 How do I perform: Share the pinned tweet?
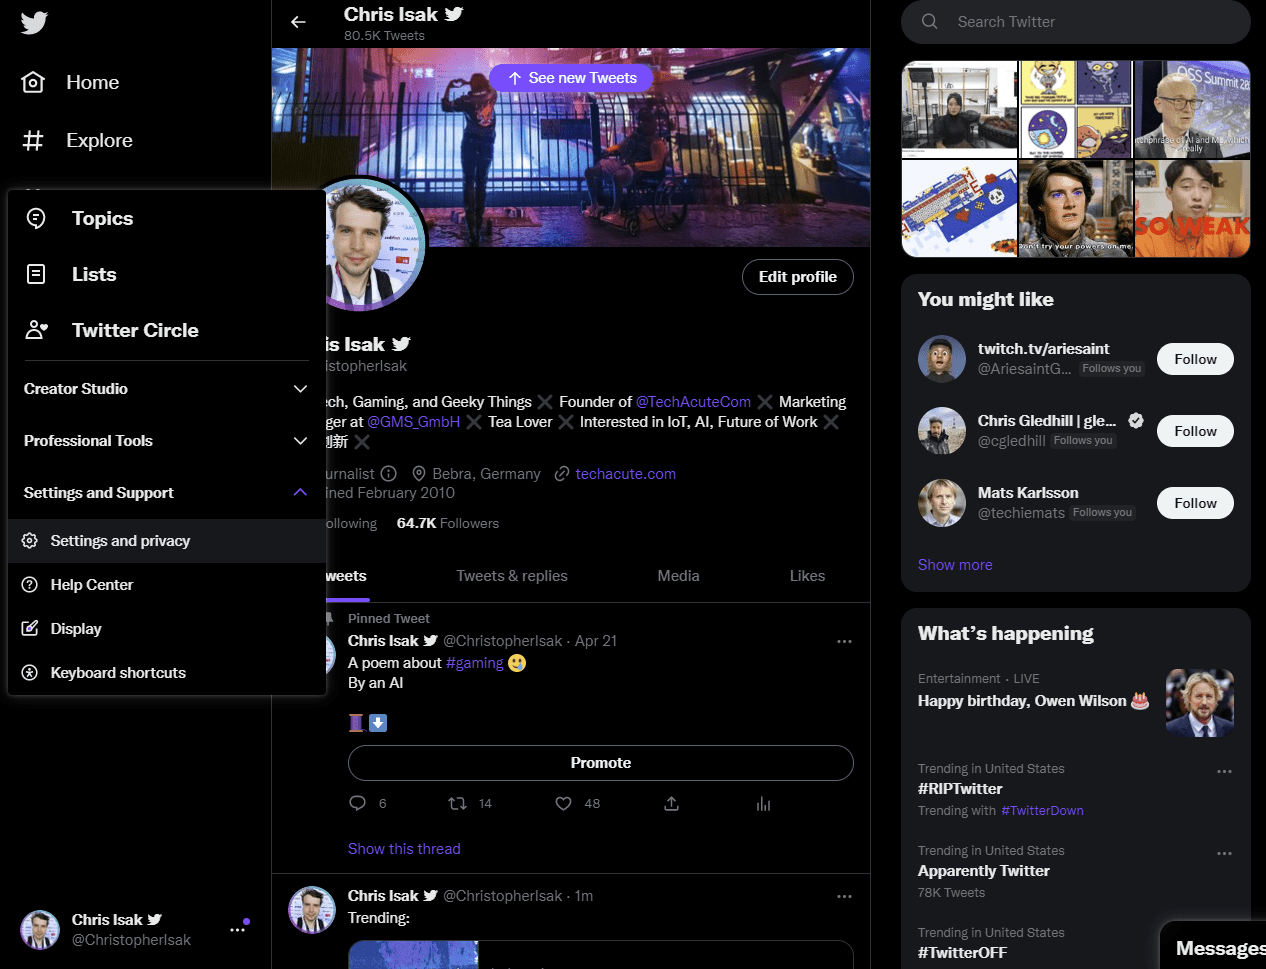(x=672, y=804)
